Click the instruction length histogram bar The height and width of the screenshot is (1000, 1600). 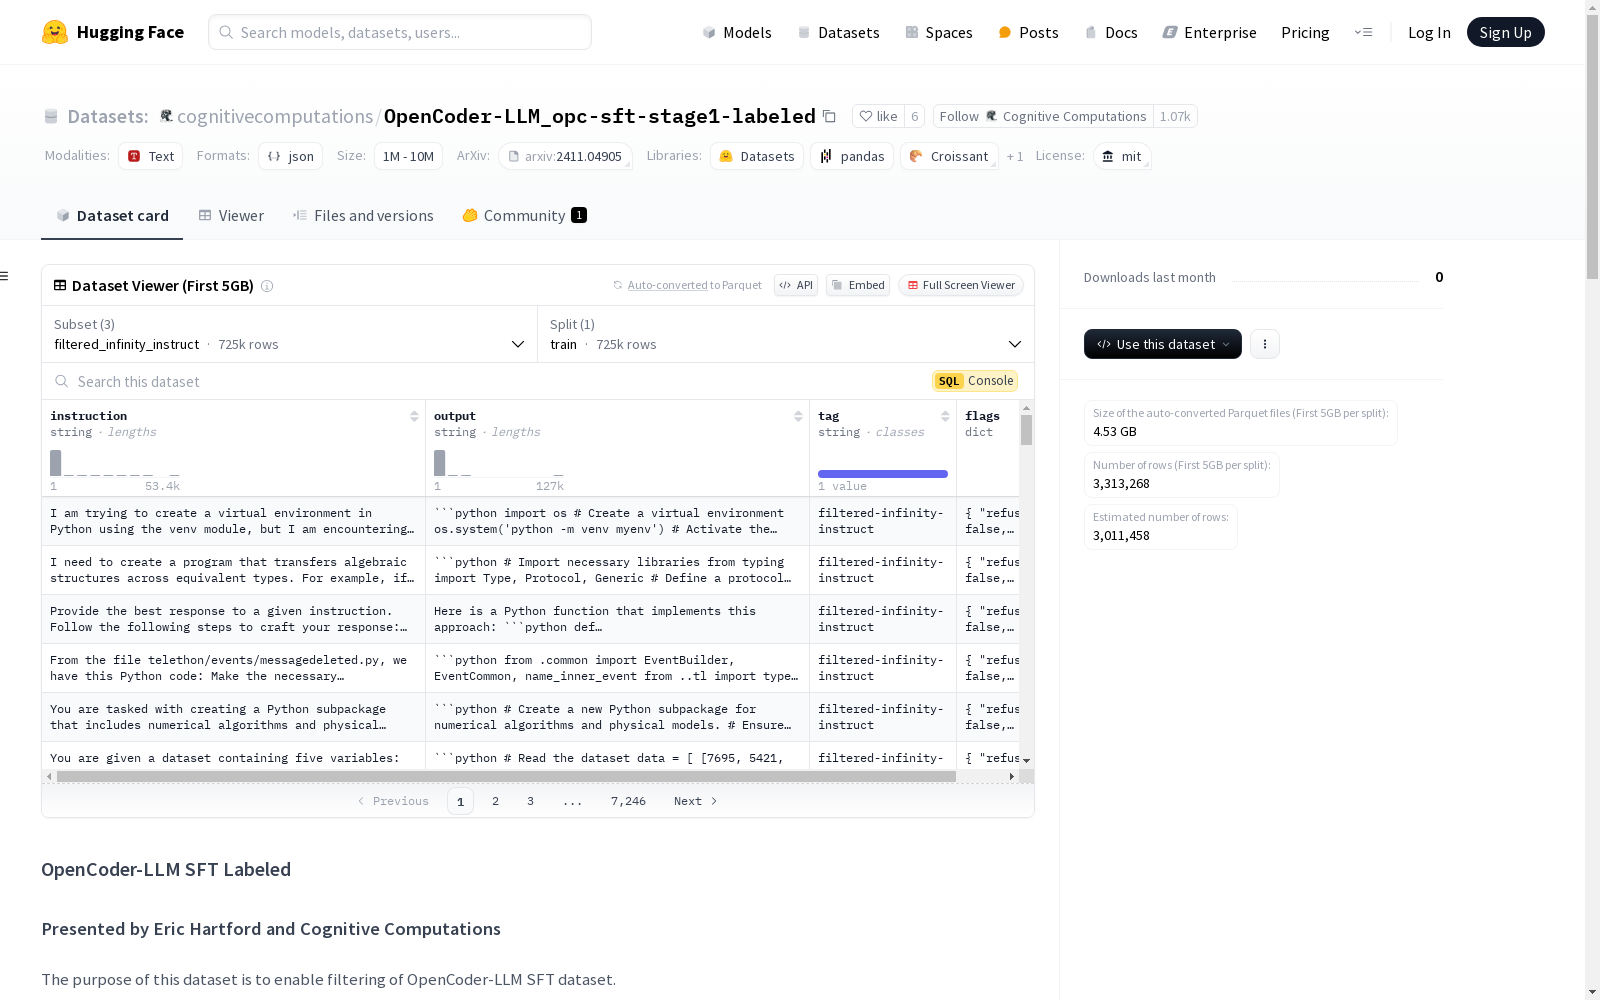point(56,463)
